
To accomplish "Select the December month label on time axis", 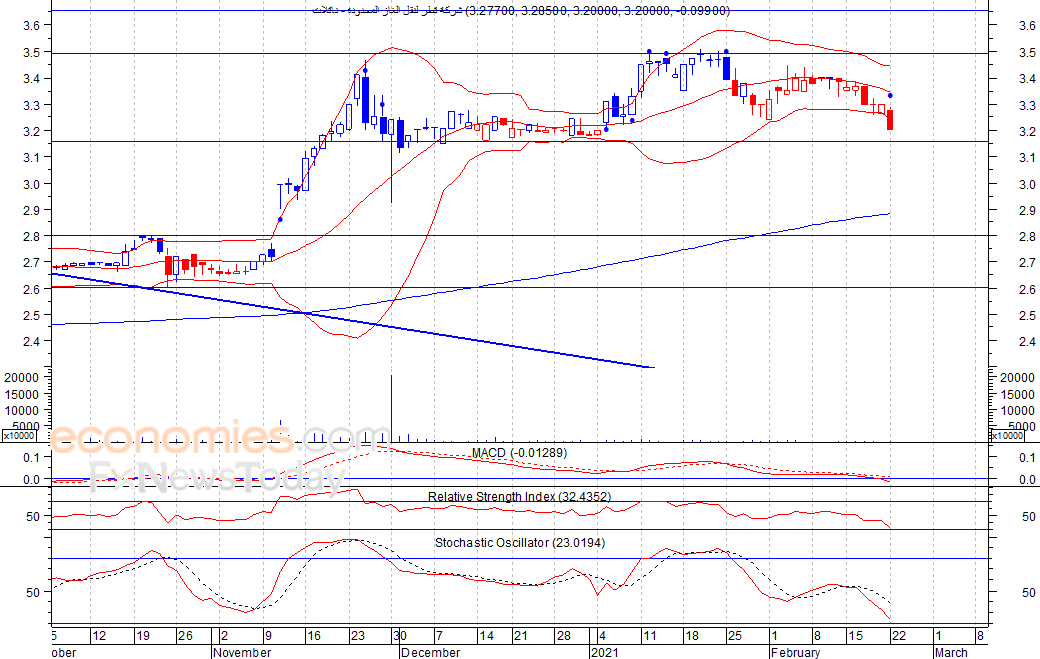I will [430, 652].
